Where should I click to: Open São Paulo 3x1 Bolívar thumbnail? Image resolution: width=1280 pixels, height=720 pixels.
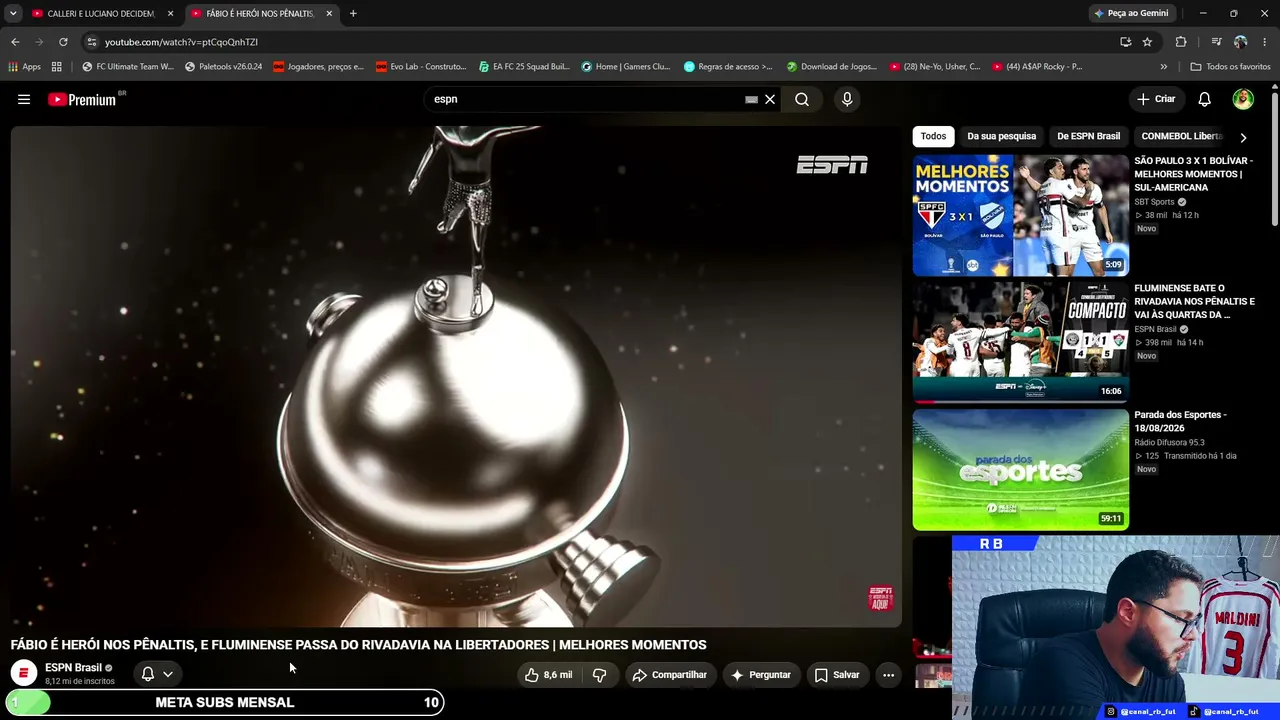pos(1020,215)
